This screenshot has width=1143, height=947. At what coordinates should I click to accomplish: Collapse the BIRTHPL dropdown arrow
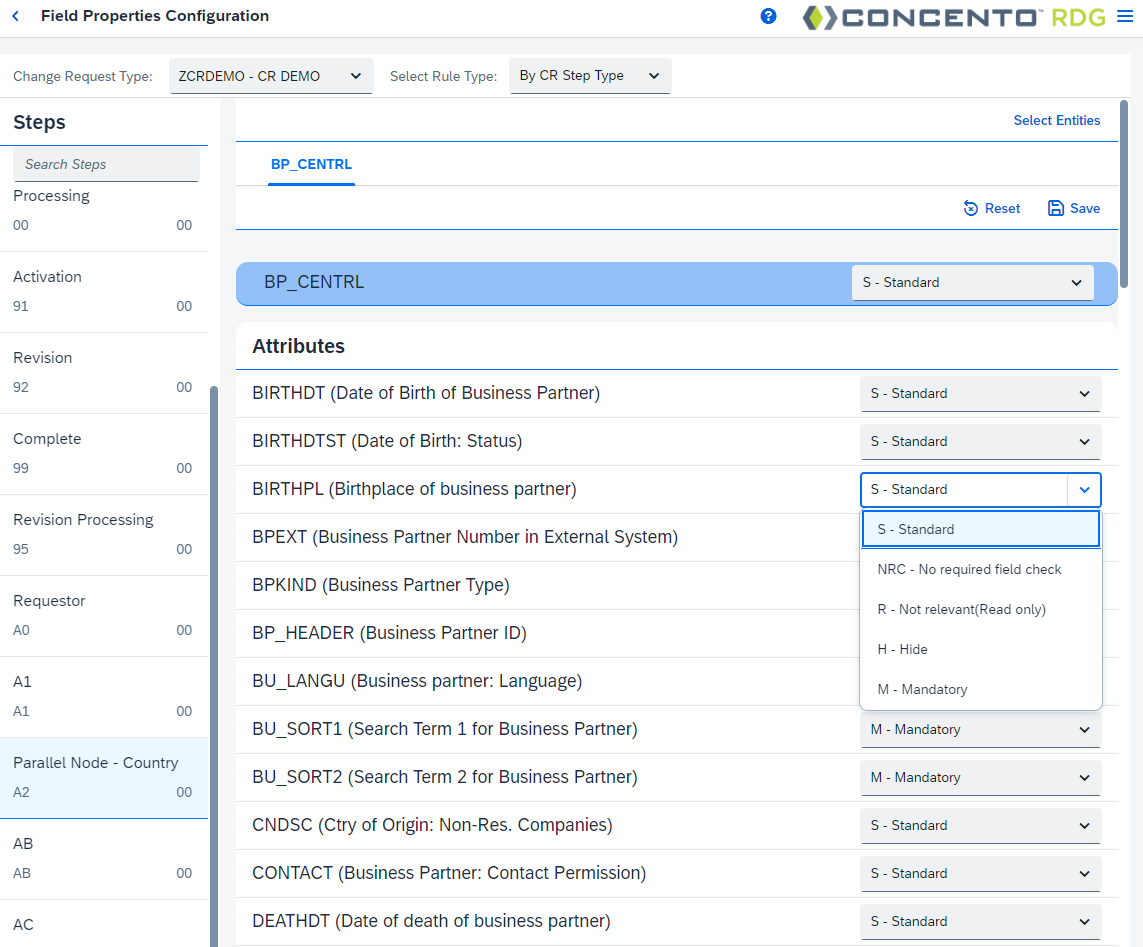tap(1084, 490)
